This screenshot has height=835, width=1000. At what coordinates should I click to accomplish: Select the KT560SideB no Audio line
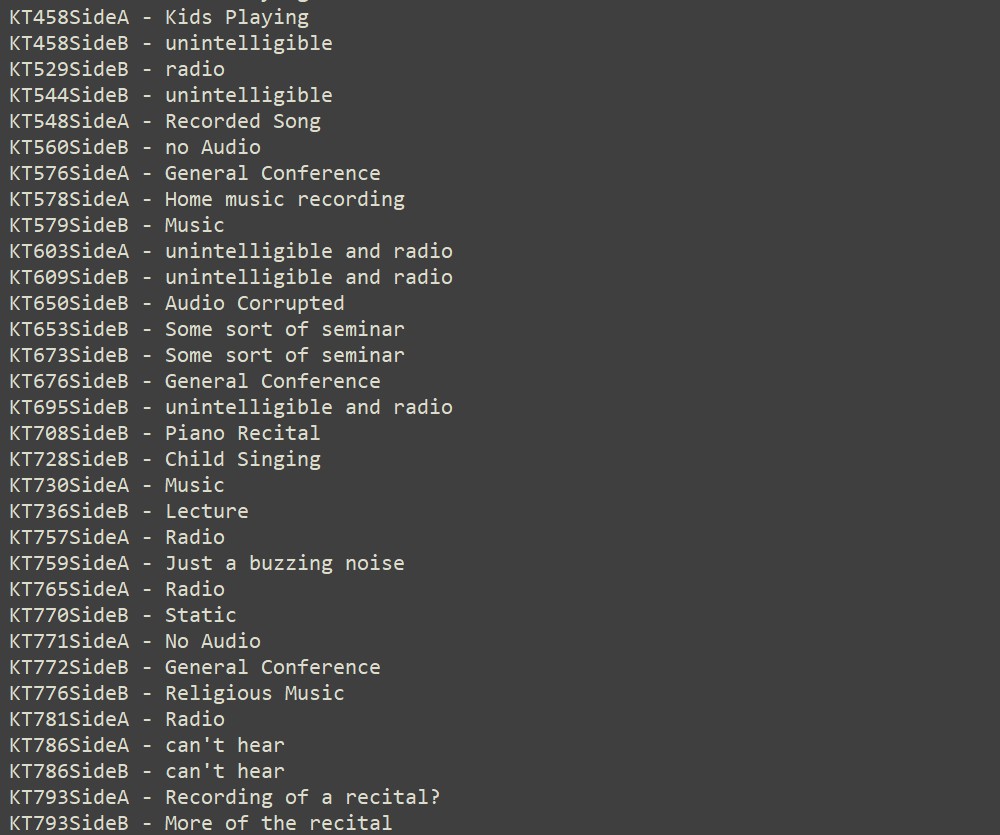pos(135,147)
